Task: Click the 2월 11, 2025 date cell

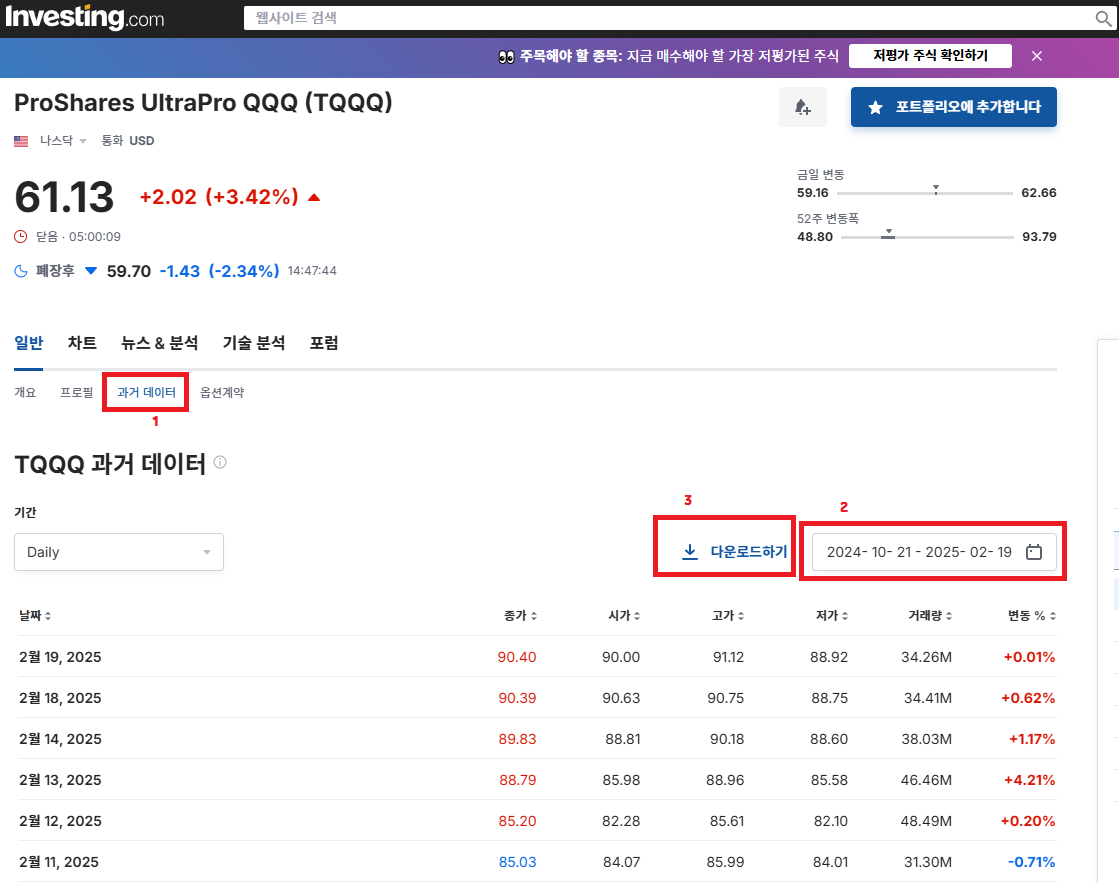Action: [x=59, y=862]
